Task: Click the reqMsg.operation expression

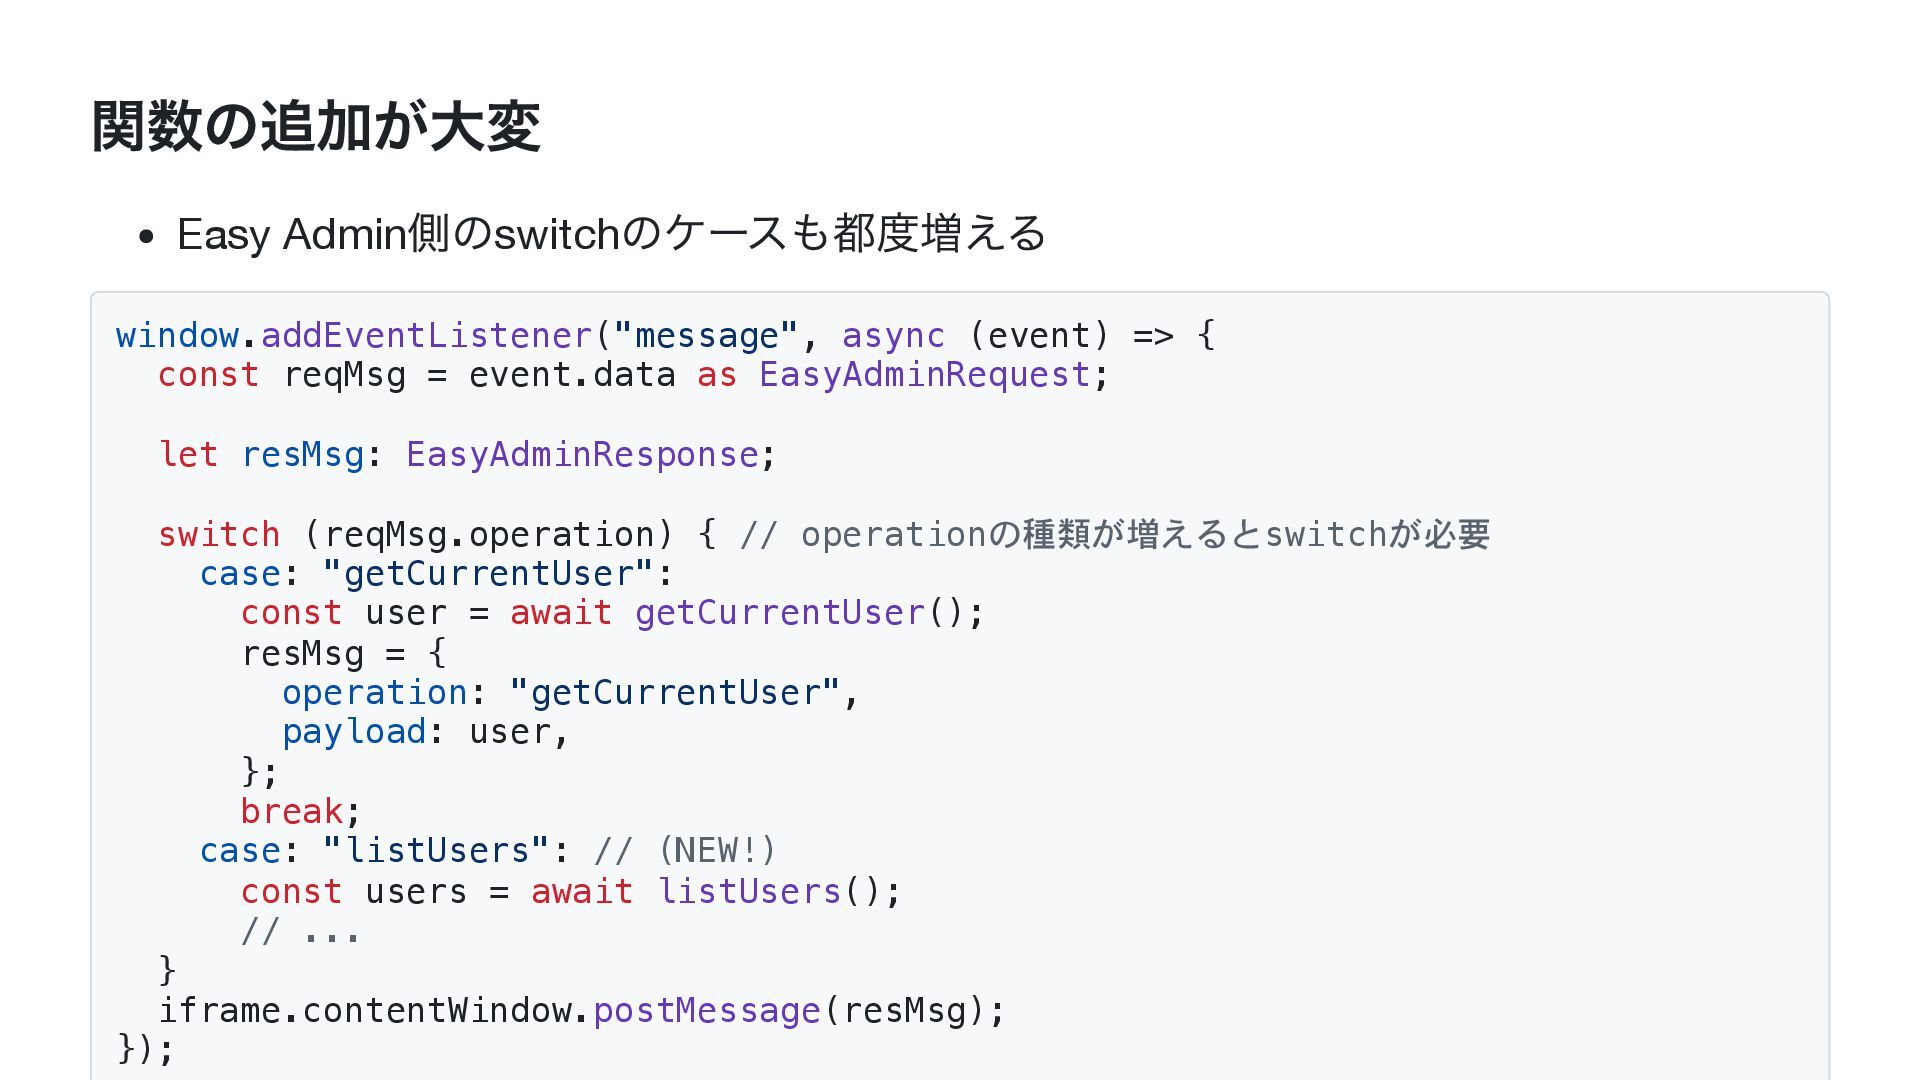Action: pyautogui.click(x=489, y=534)
